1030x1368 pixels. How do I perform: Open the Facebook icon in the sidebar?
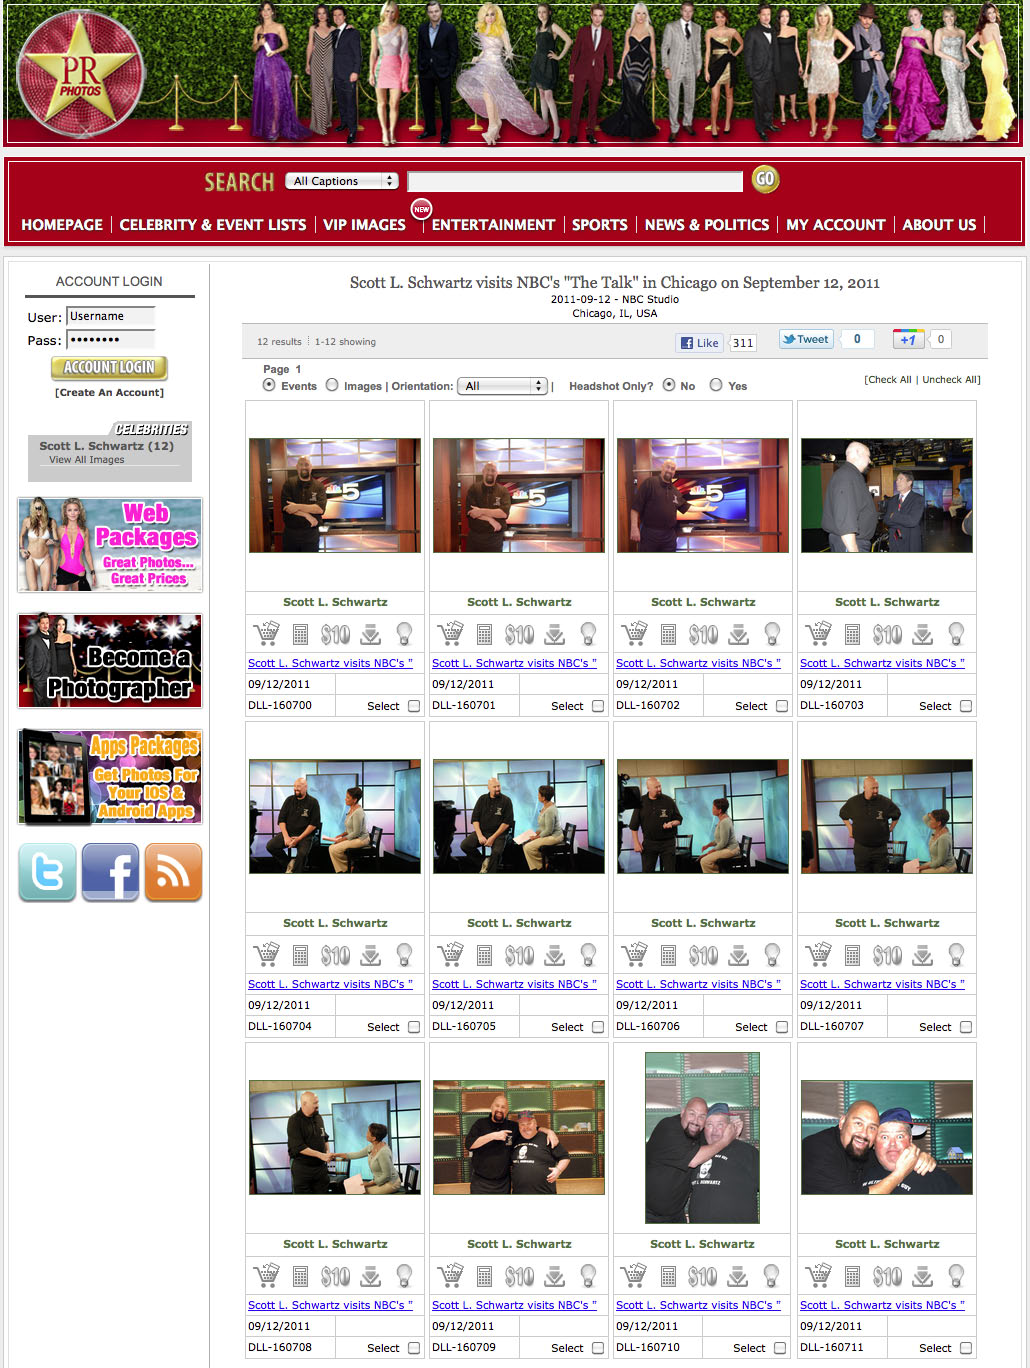[110, 872]
